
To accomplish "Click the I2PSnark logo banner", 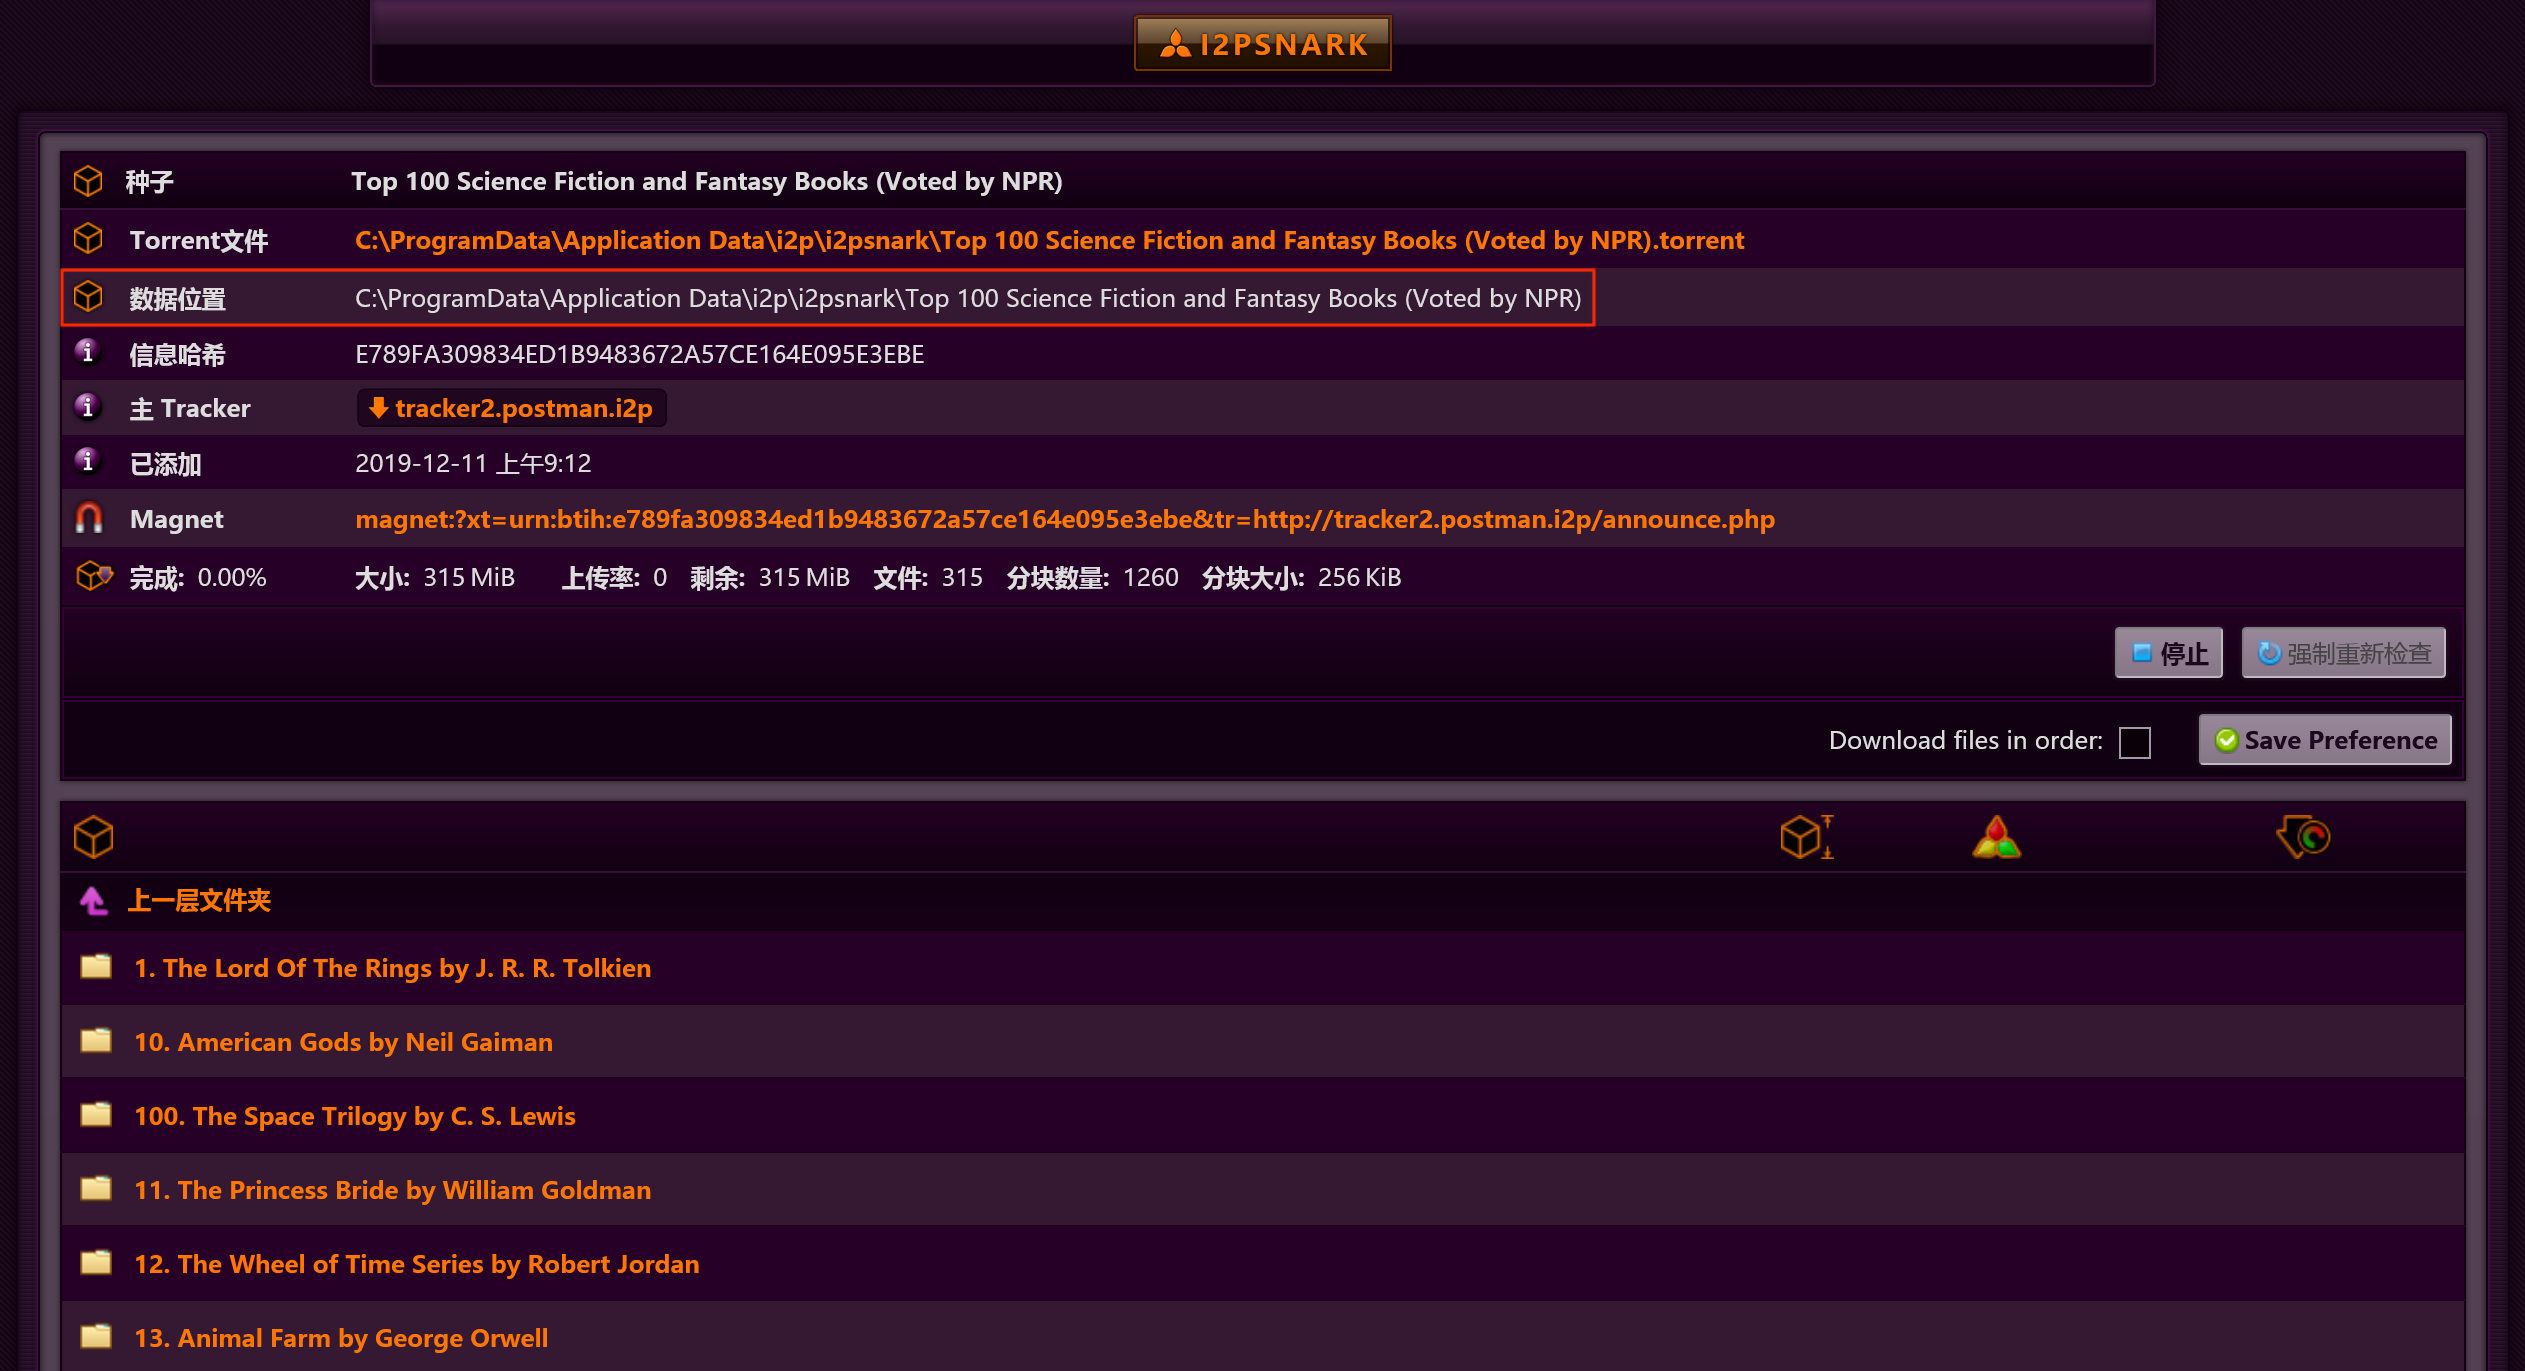I will coord(1262,44).
